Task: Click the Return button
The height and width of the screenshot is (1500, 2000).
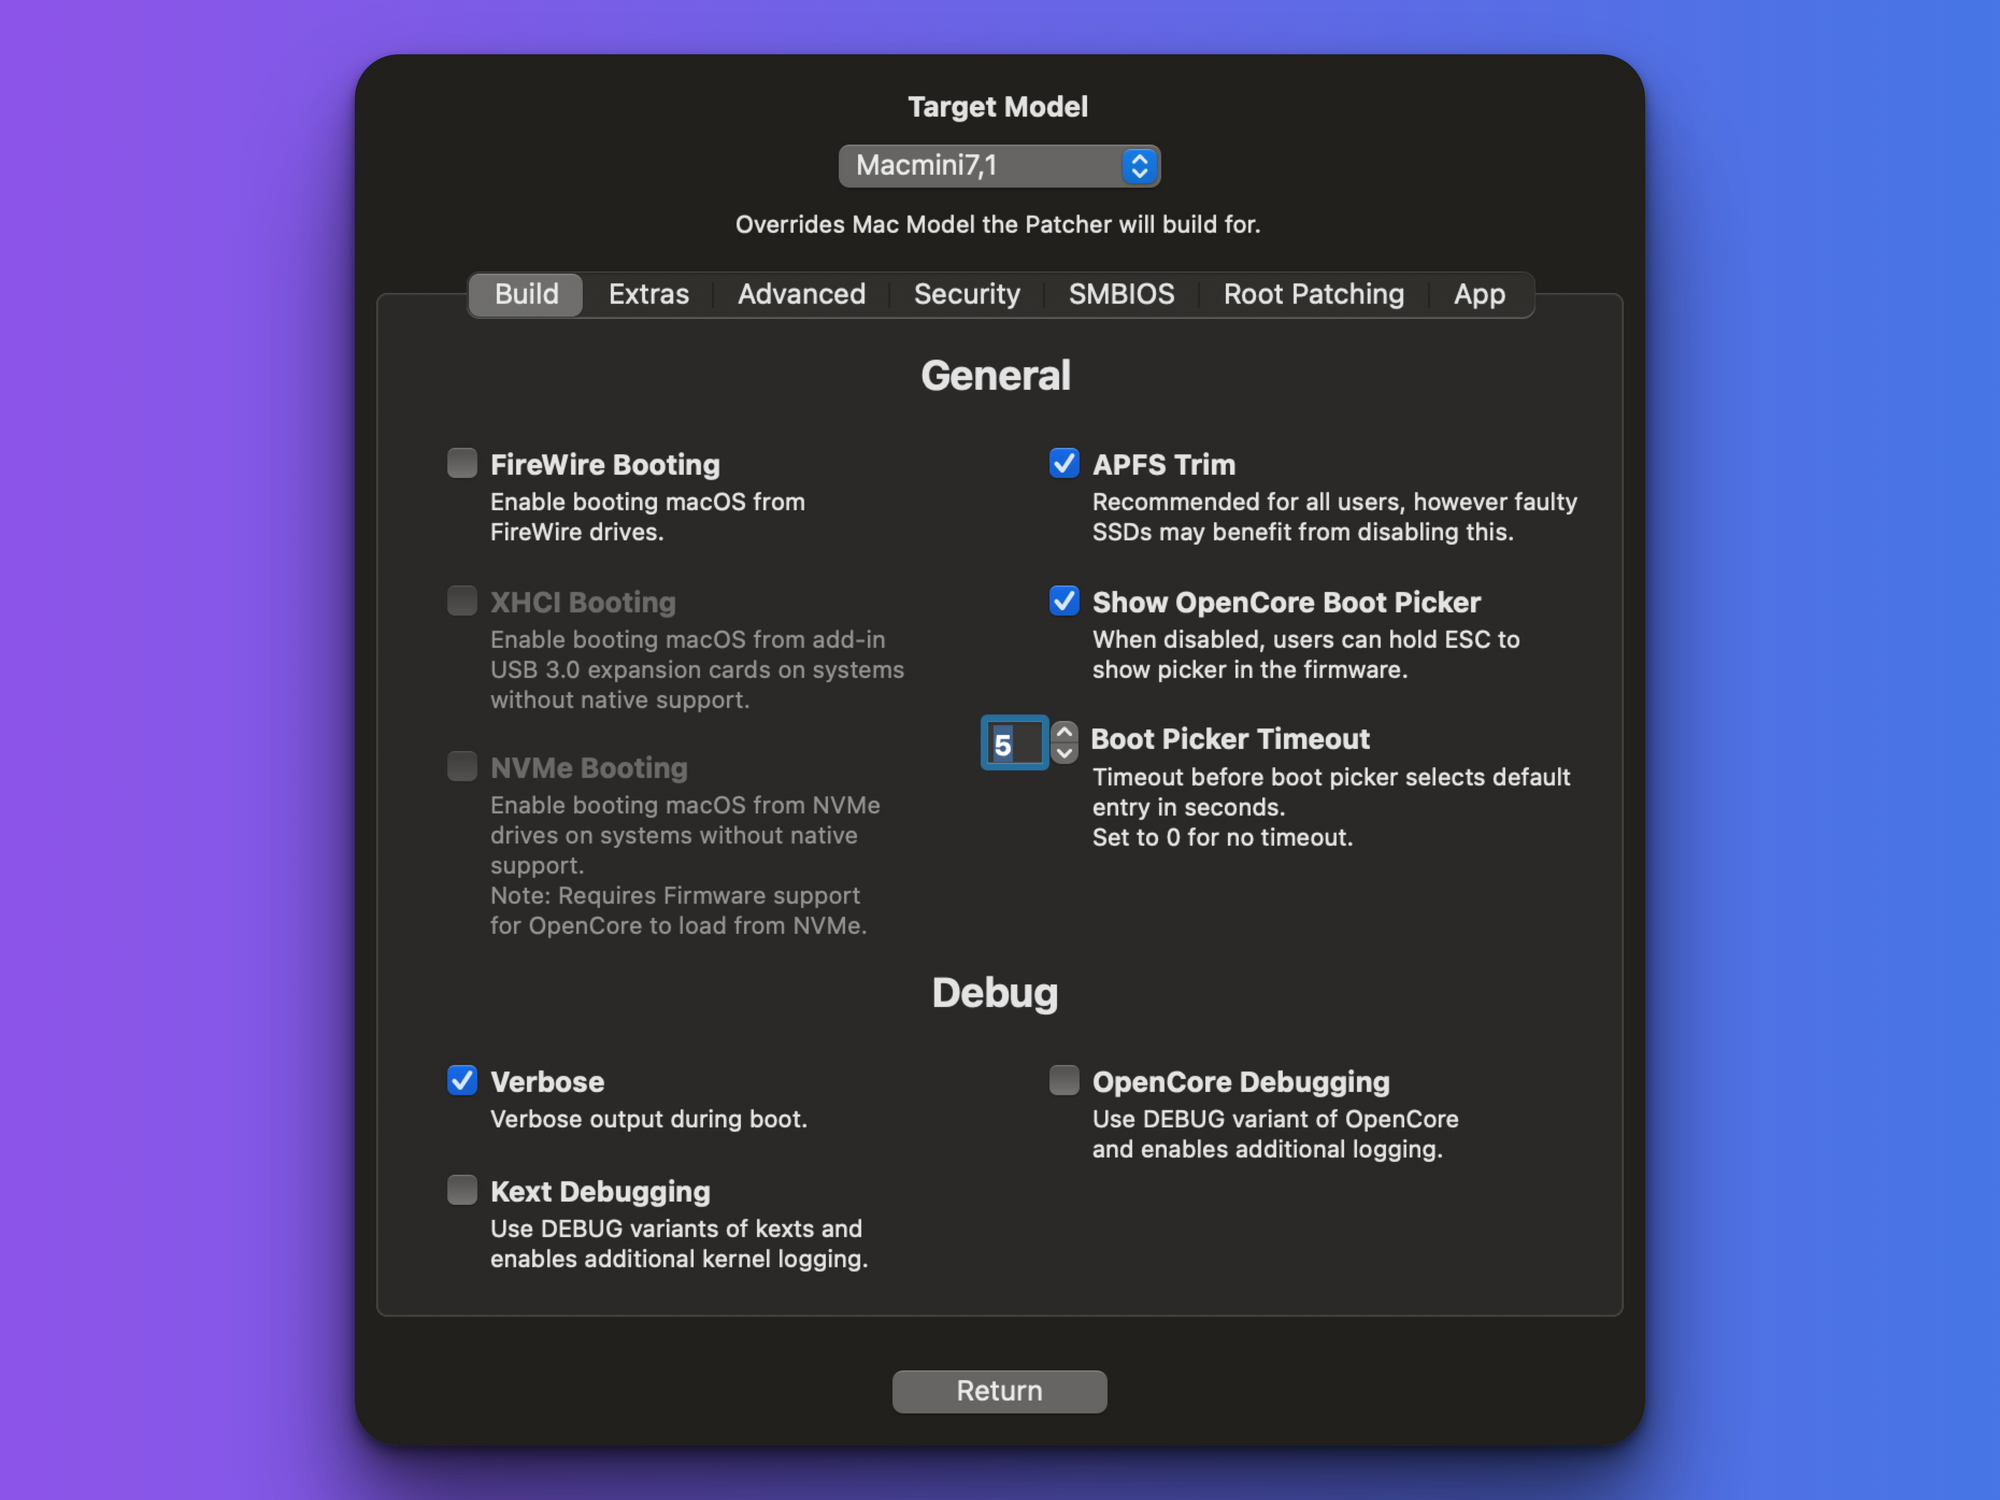Action: tap(999, 1391)
